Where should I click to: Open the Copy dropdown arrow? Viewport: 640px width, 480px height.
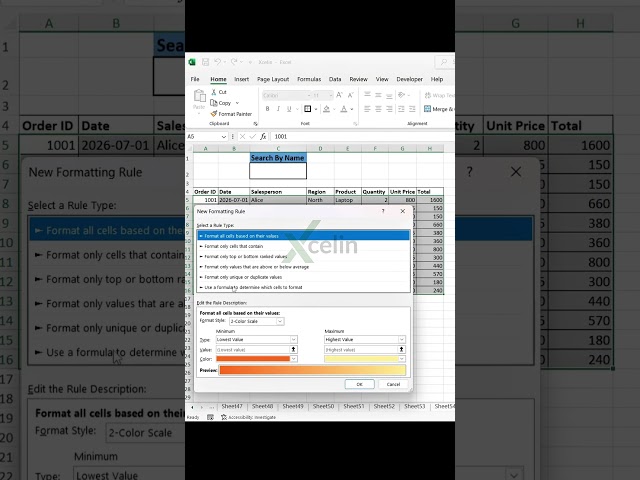pos(238,103)
